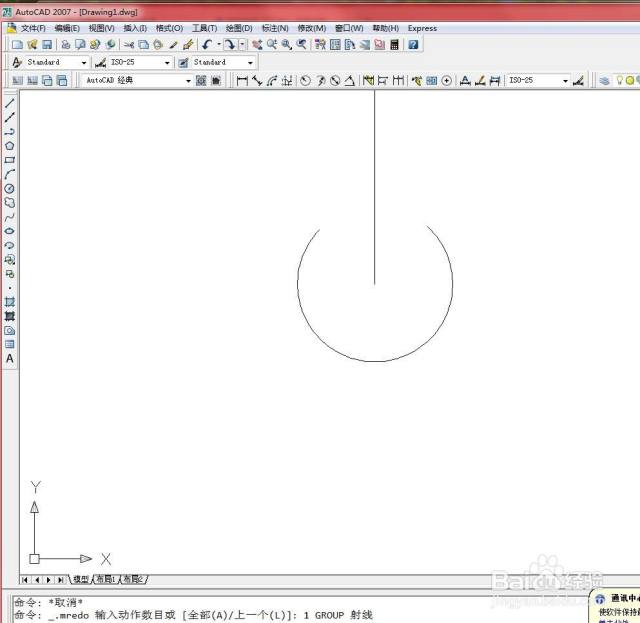Click the Match Properties brush icon

point(173,44)
